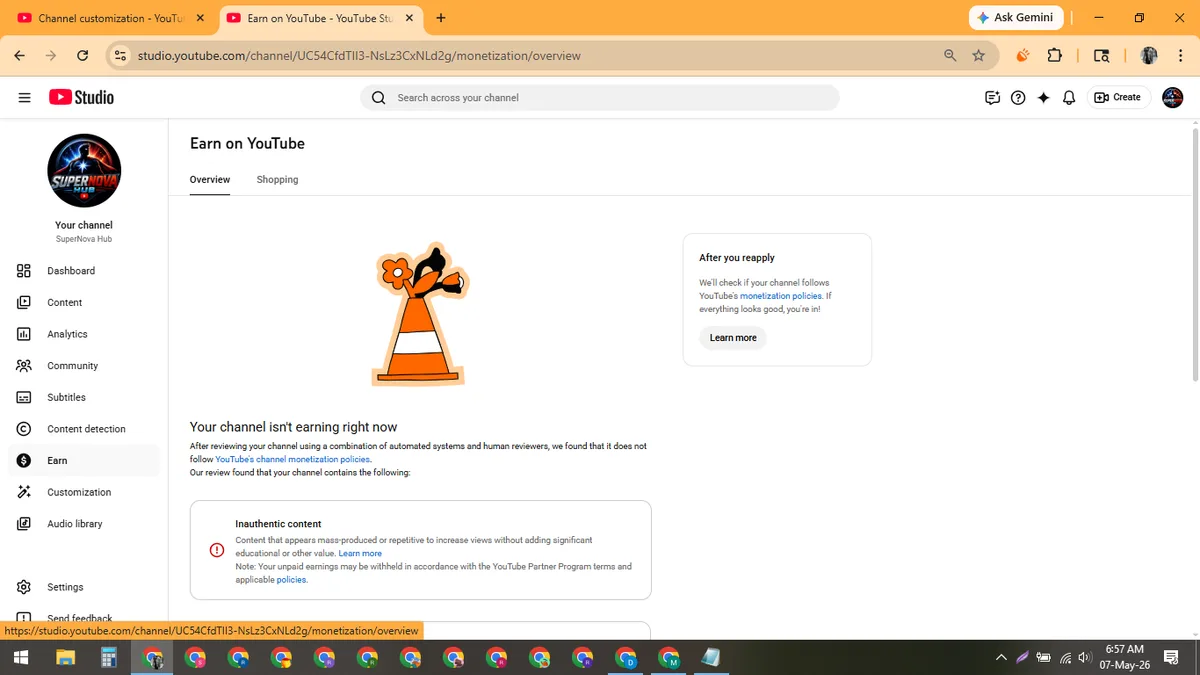The height and width of the screenshot is (675, 1200).
Task: Open Community in the sidebar
Action: pos(84,366)
